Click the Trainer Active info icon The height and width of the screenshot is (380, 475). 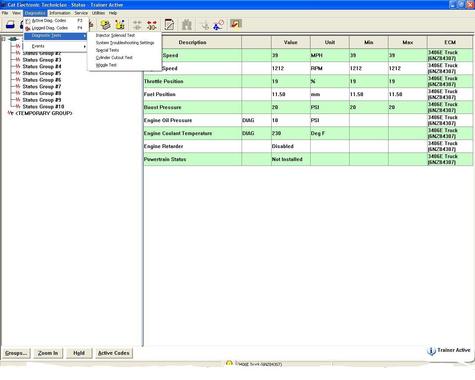(431, 351)
